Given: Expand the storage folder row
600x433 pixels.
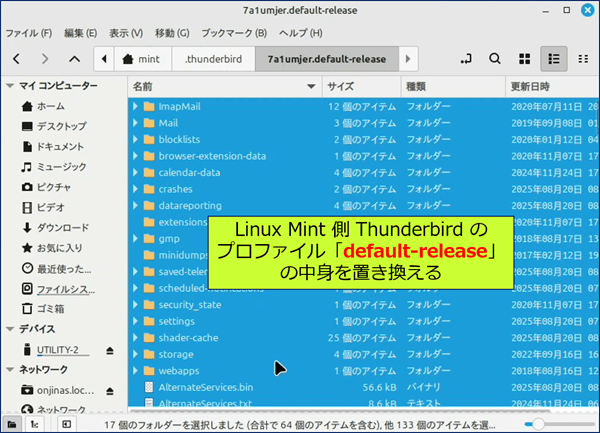Looking at the screenshot, I should coord(135,354).
